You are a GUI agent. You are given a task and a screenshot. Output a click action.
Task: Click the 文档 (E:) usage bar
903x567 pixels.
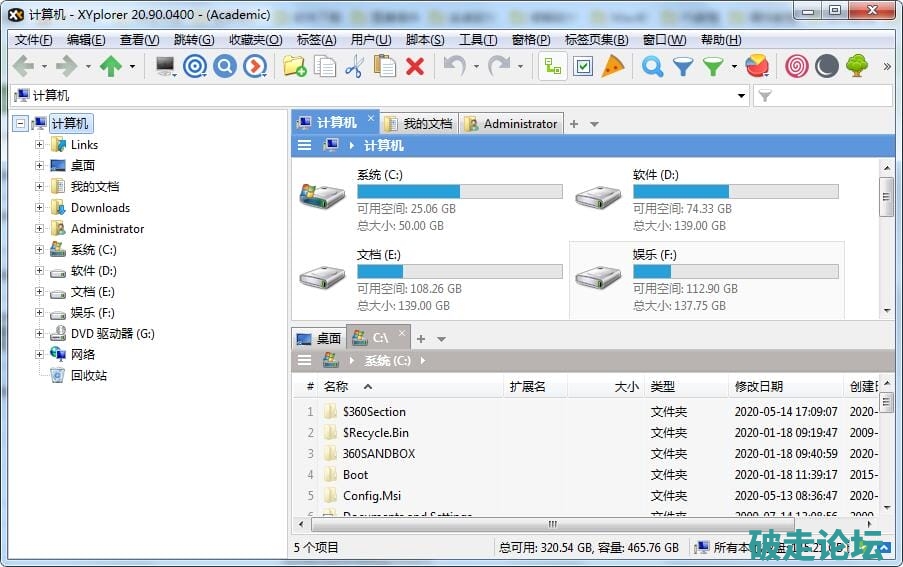click(x=460, y=271)
